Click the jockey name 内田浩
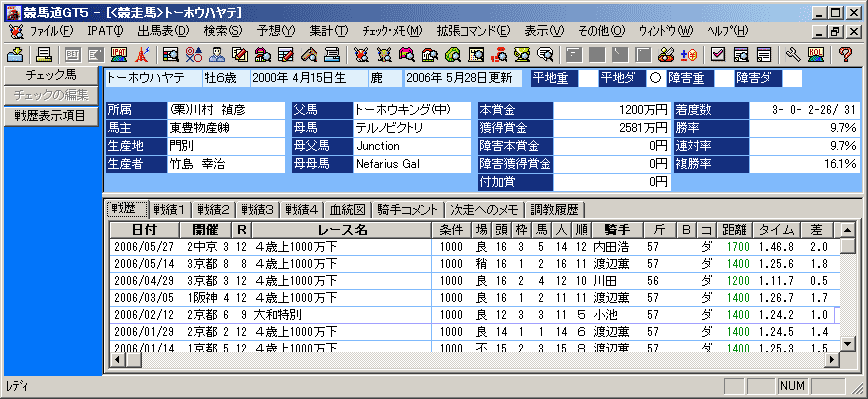868x399 pixels. pos(612,247)
